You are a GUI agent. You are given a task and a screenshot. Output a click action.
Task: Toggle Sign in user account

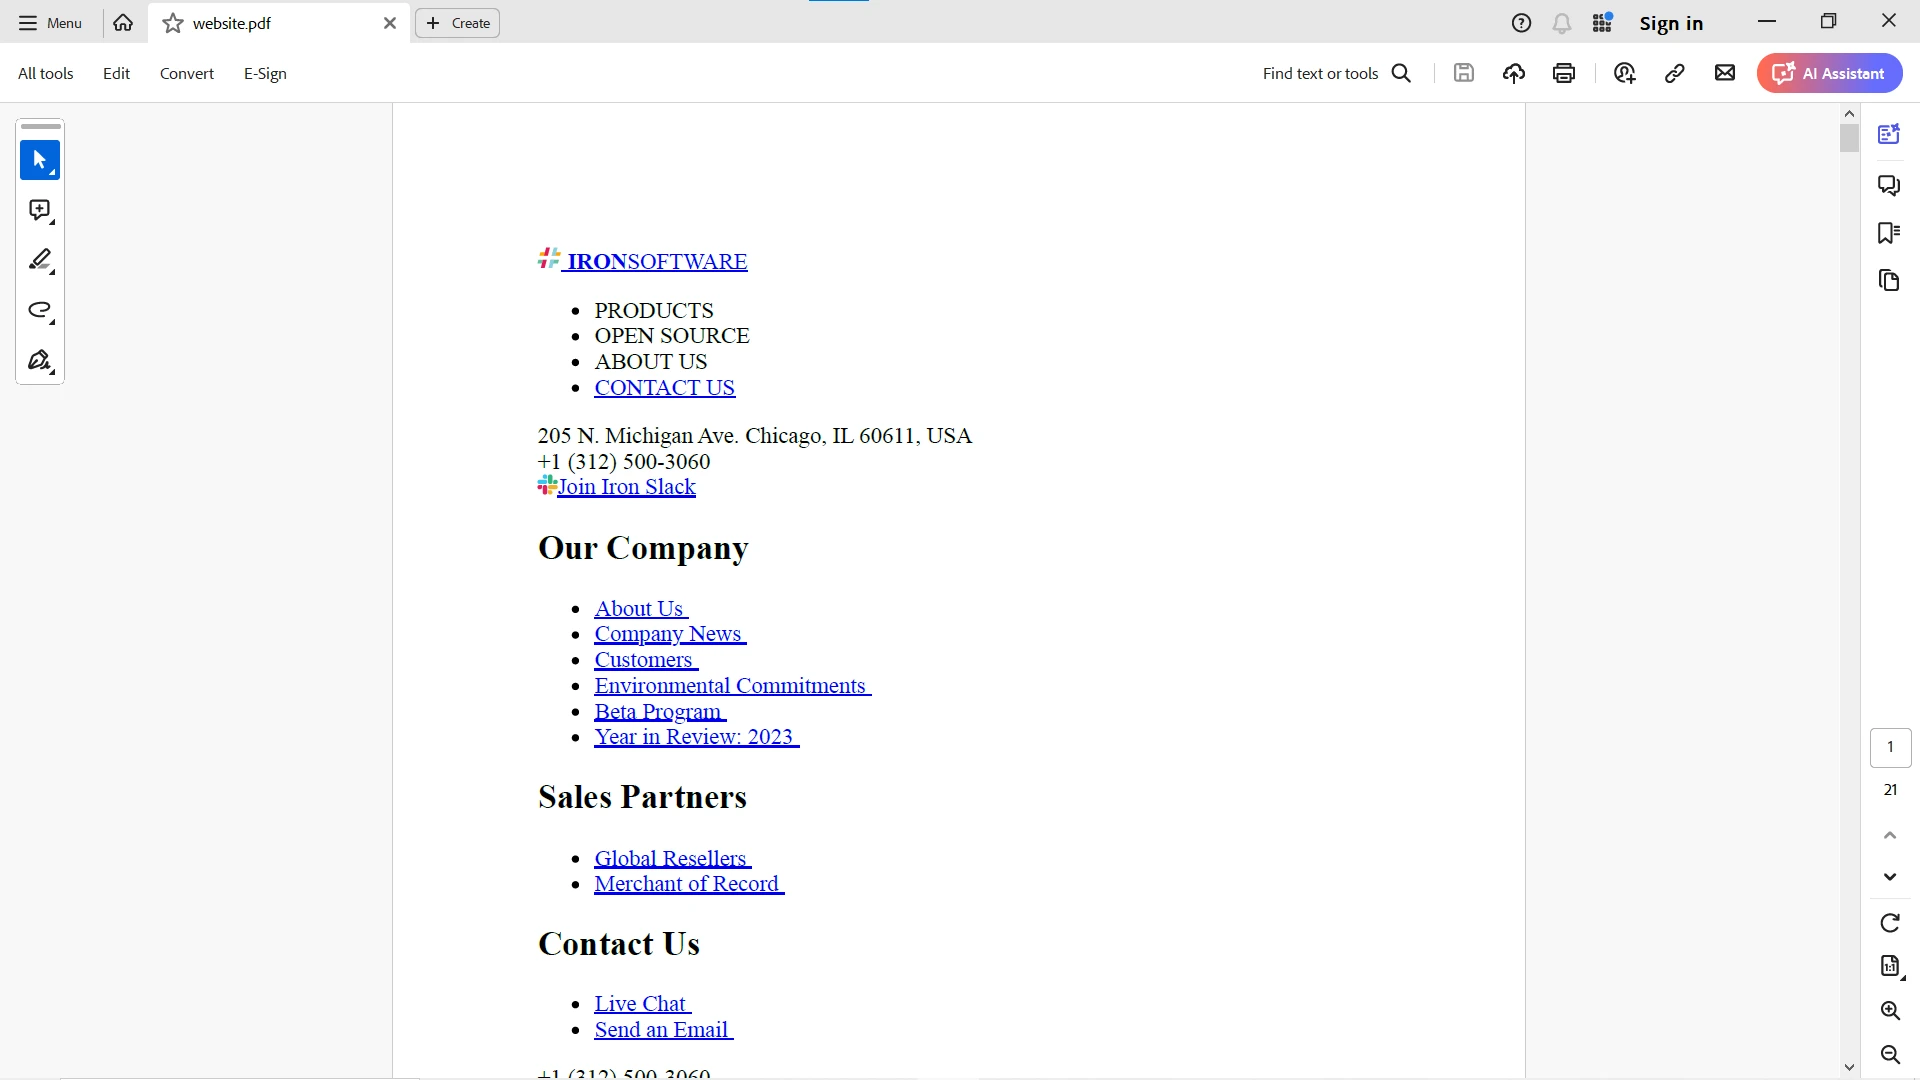[1671, 22]
